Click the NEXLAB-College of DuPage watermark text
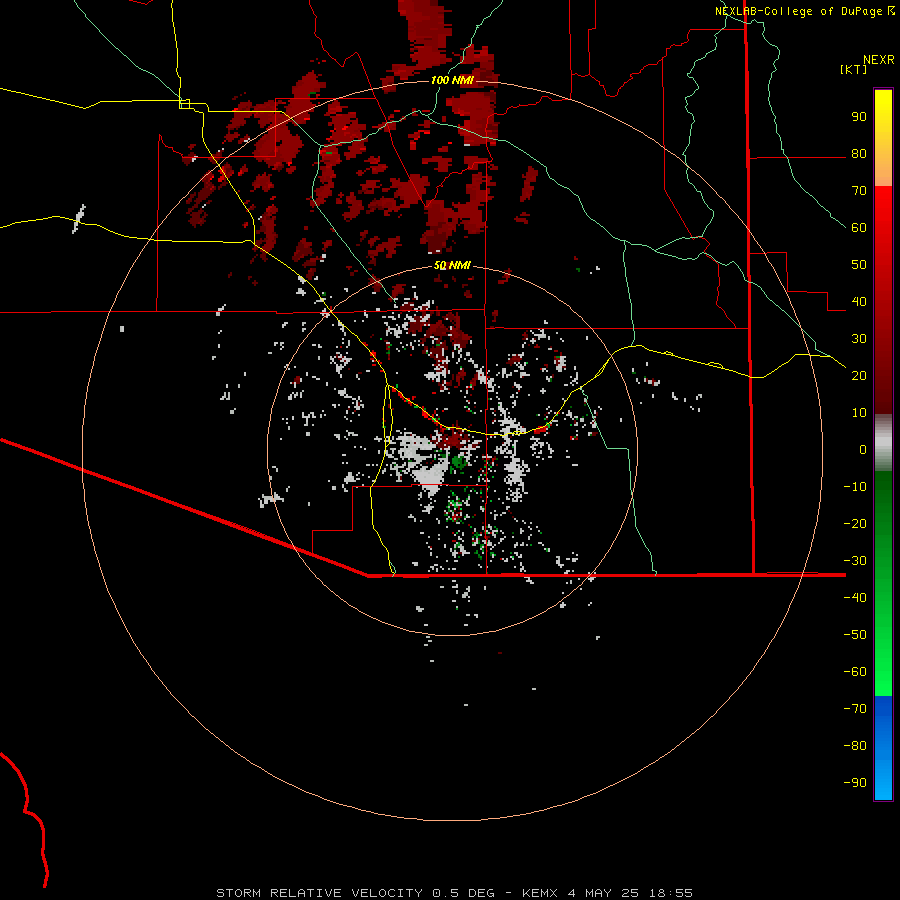Image resolution: width=900 pixels, height=900 pixels. pos(805,11)
